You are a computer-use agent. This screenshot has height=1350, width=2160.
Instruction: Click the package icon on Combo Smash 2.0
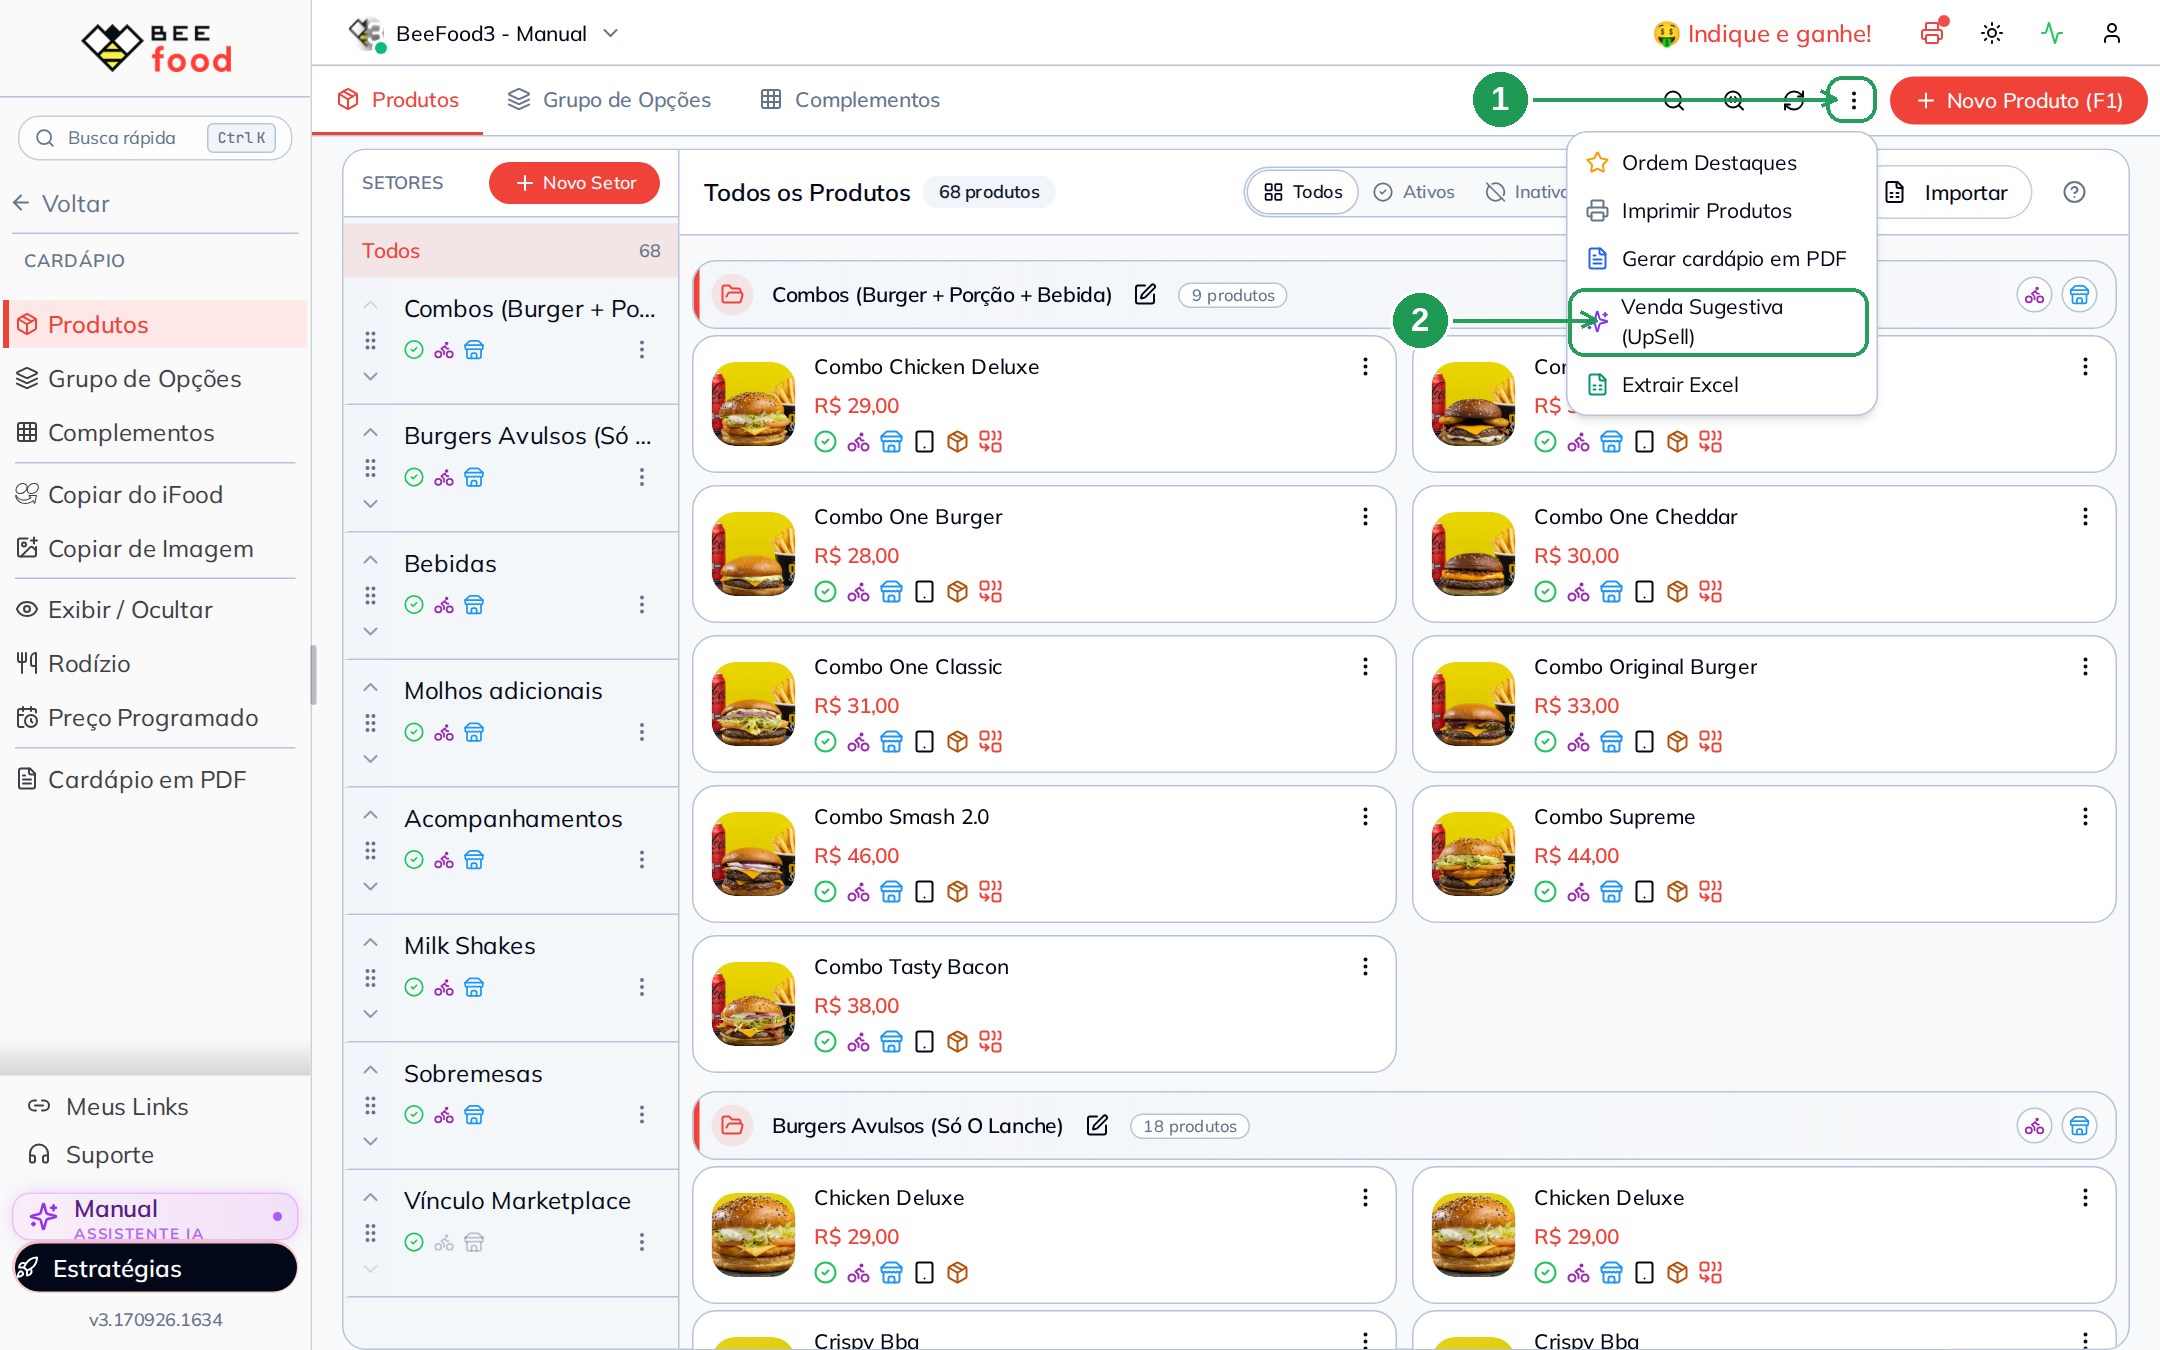pos(957,891)
